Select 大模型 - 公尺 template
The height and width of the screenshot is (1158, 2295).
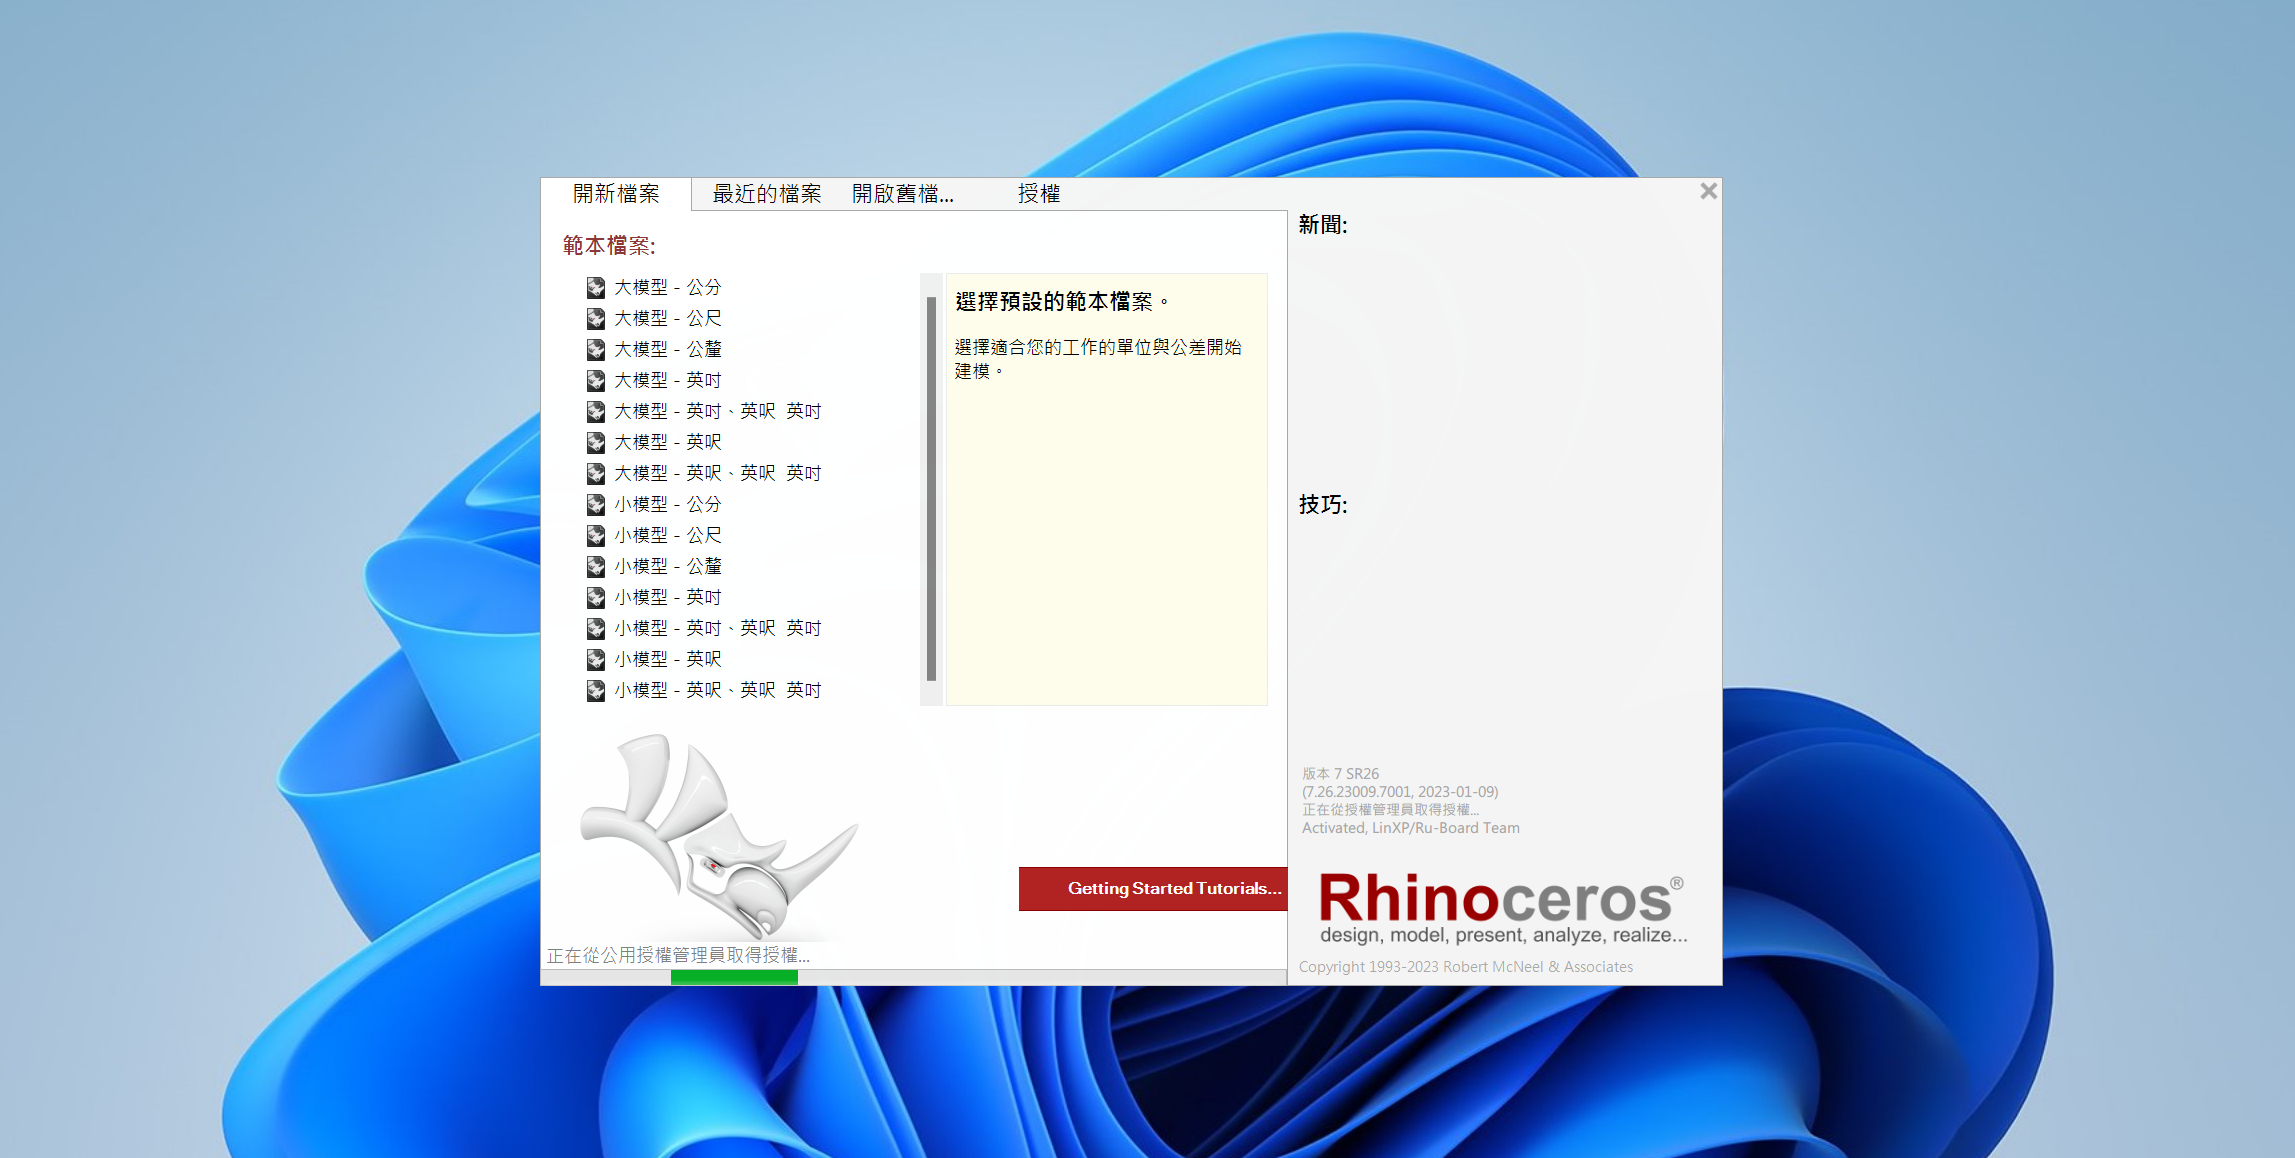tap(665, 318)
